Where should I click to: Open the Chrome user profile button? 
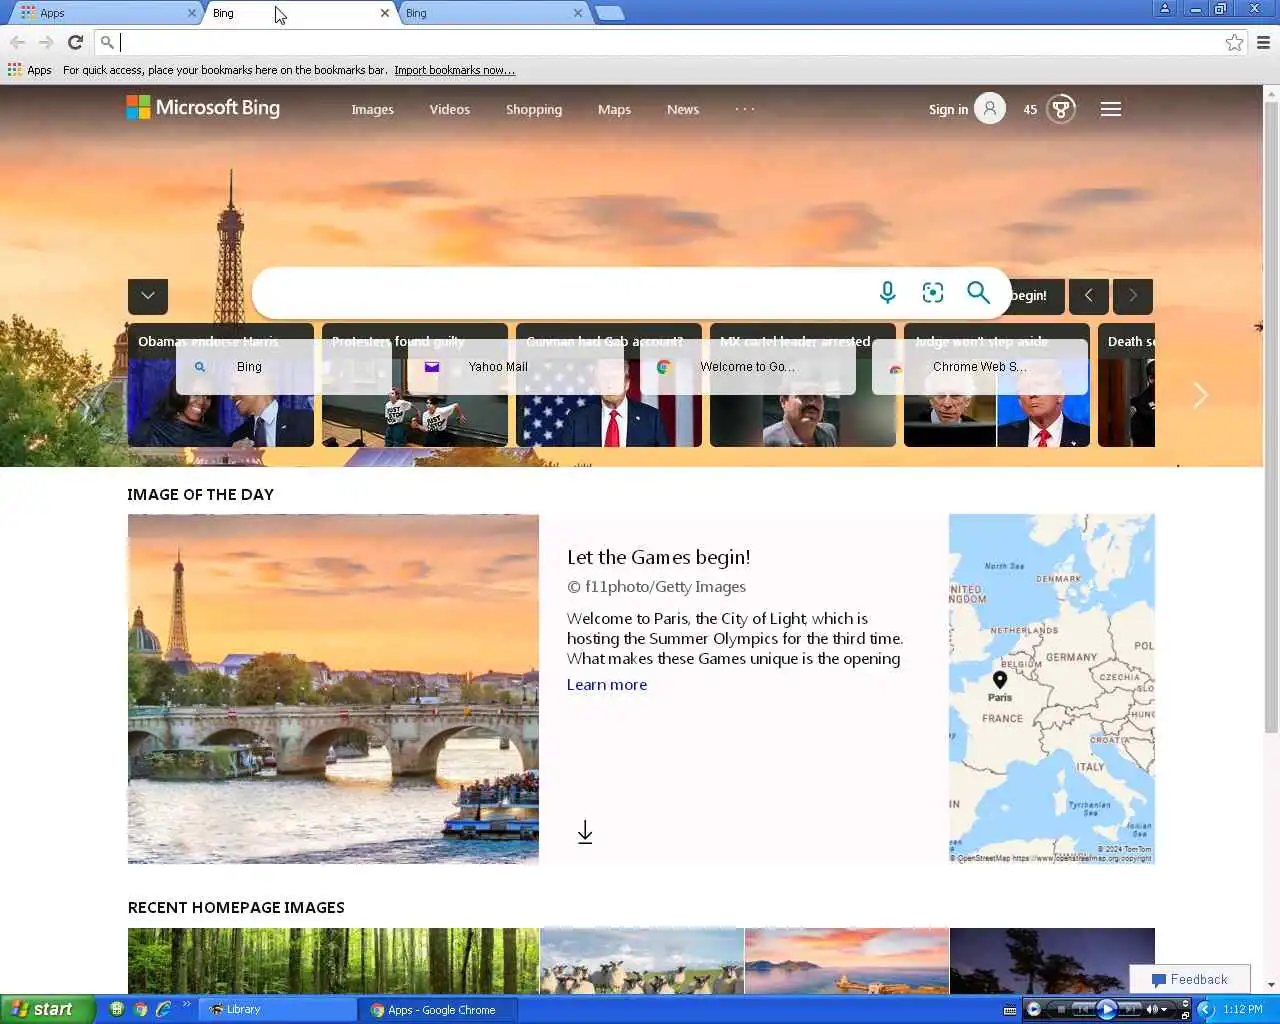tap(1165, 9)
